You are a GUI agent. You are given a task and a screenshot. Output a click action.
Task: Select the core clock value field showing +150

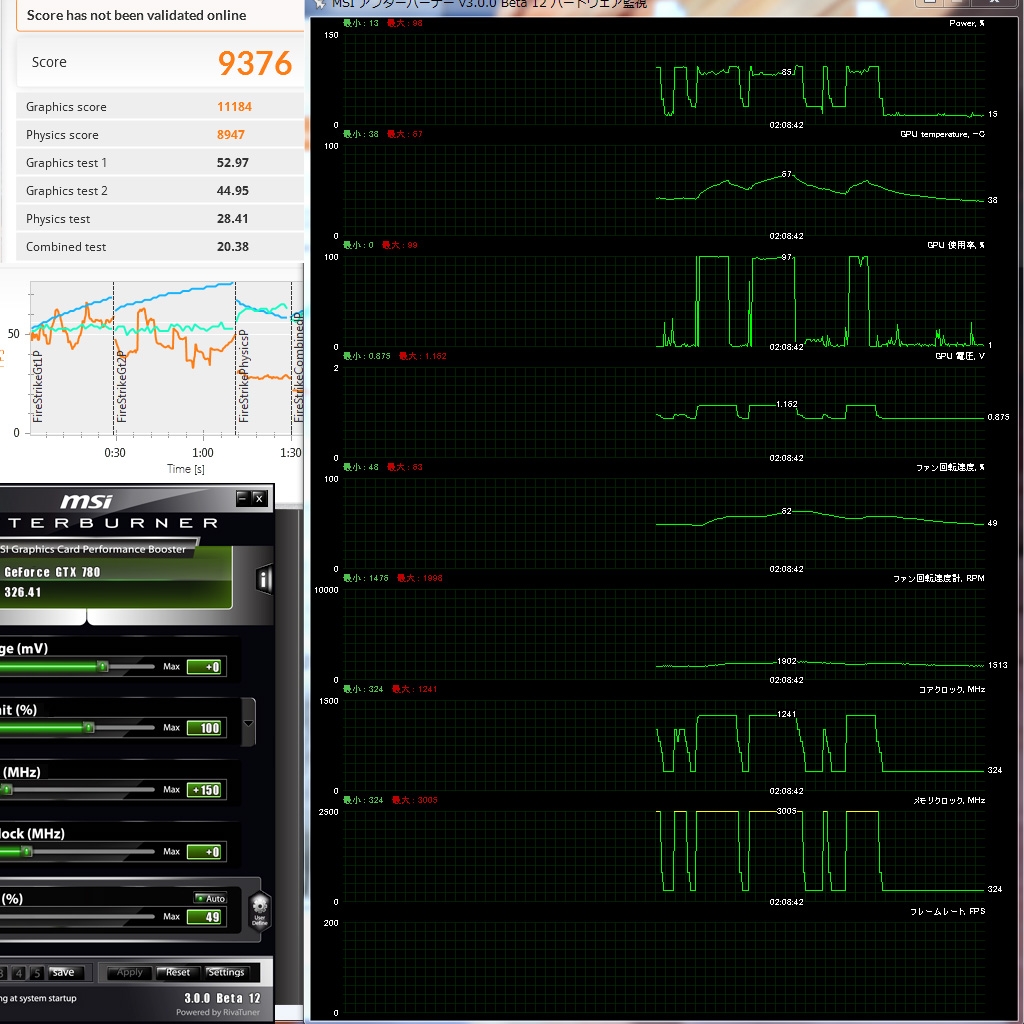point(206,790)
